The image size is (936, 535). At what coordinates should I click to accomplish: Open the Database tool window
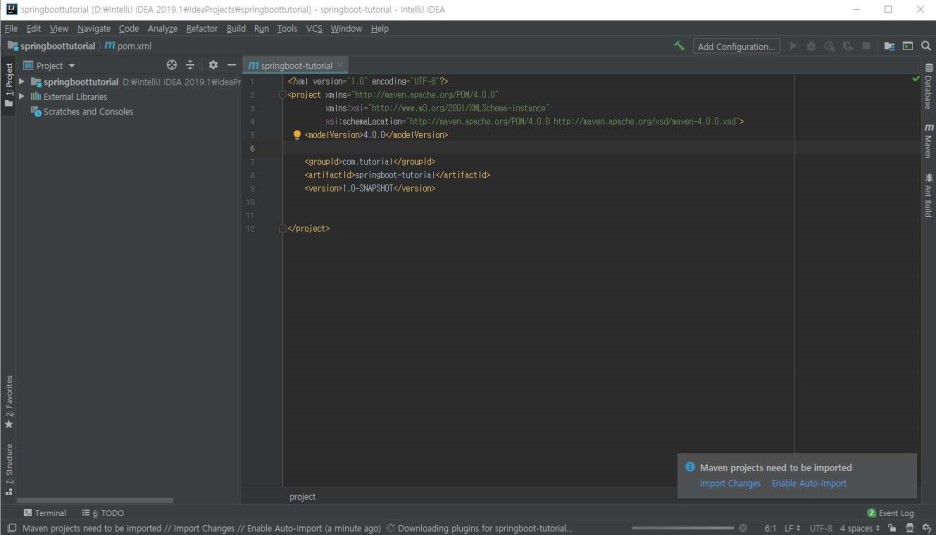pos(928,87)
